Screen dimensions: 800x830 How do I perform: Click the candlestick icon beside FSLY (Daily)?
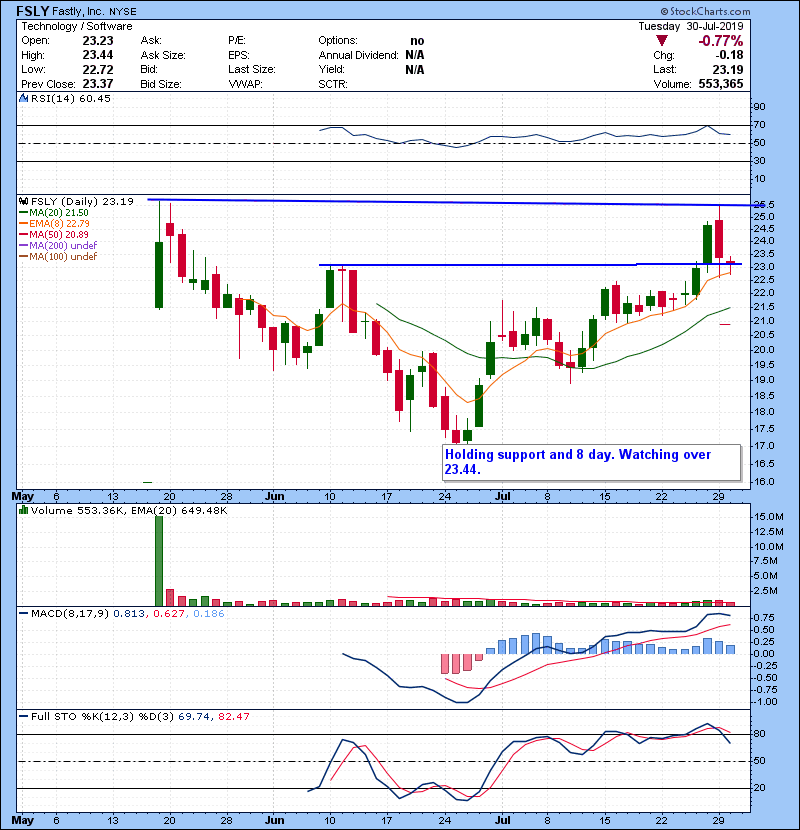(x=23, y=202)
